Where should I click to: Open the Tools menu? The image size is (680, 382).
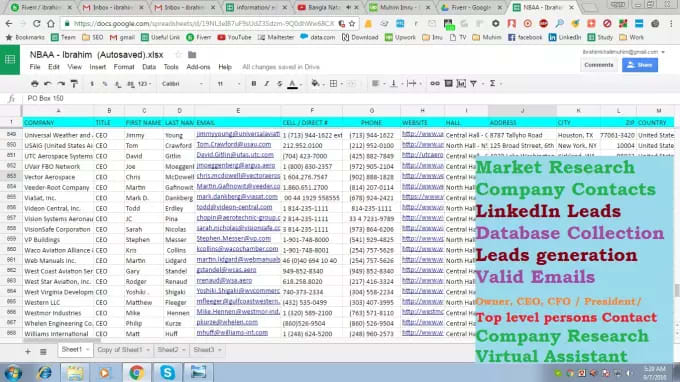pyautogui.click(x=171, y=67)
